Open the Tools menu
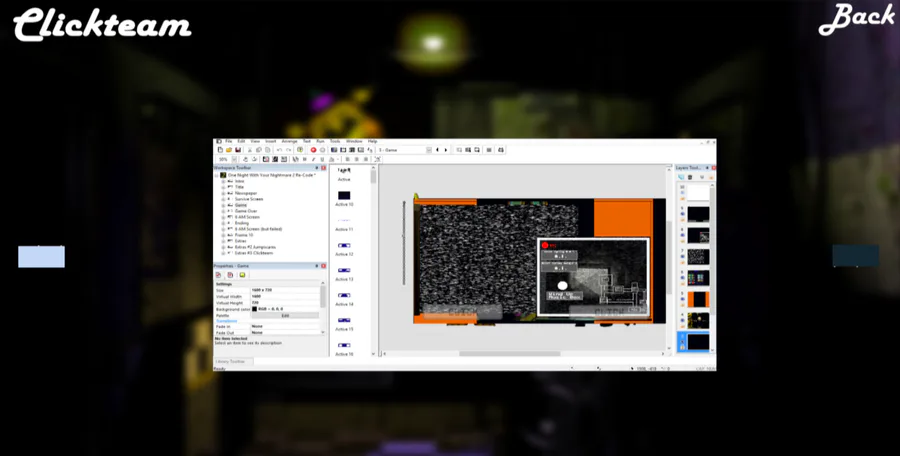Image resolution: width=900 pixels, height=456 pixels. pos(335,141)
